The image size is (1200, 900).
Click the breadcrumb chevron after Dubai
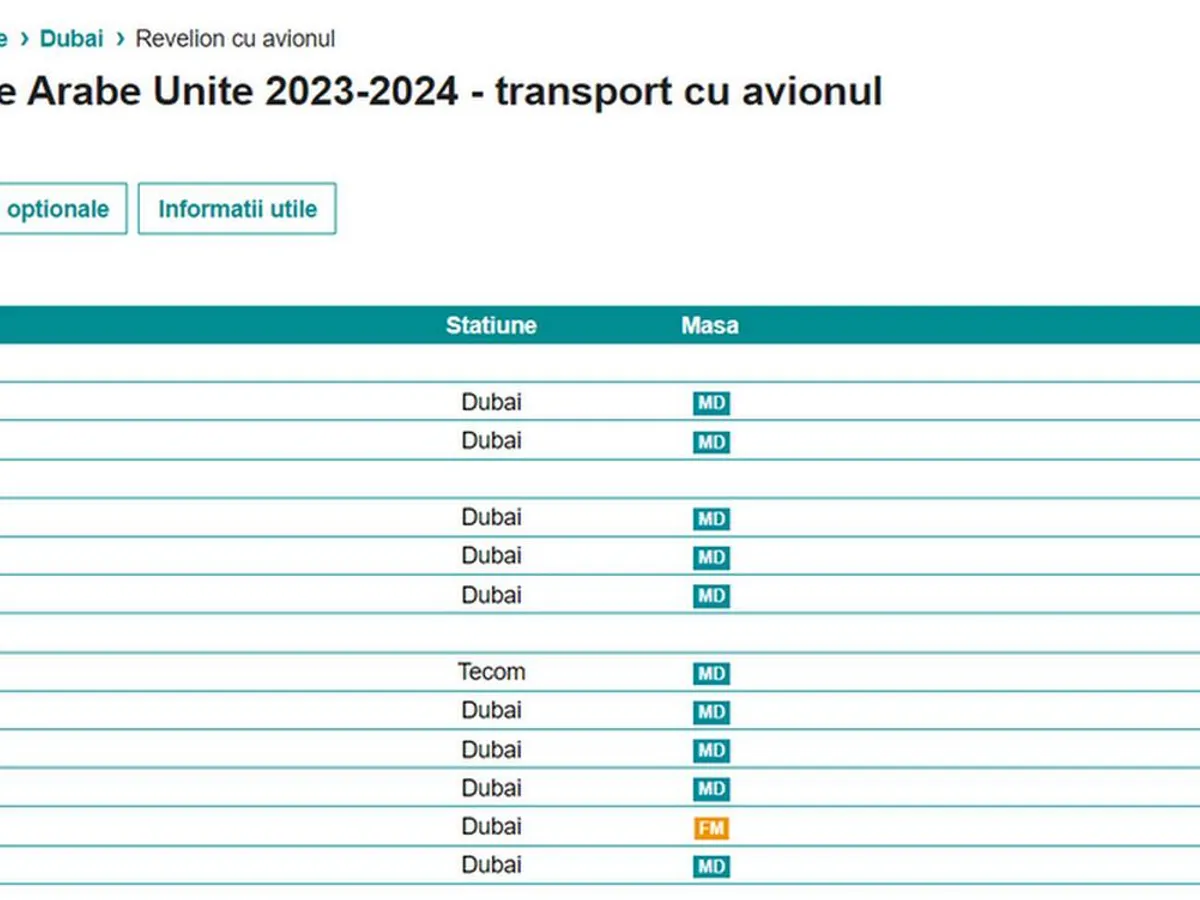click(x=120, y=39)
